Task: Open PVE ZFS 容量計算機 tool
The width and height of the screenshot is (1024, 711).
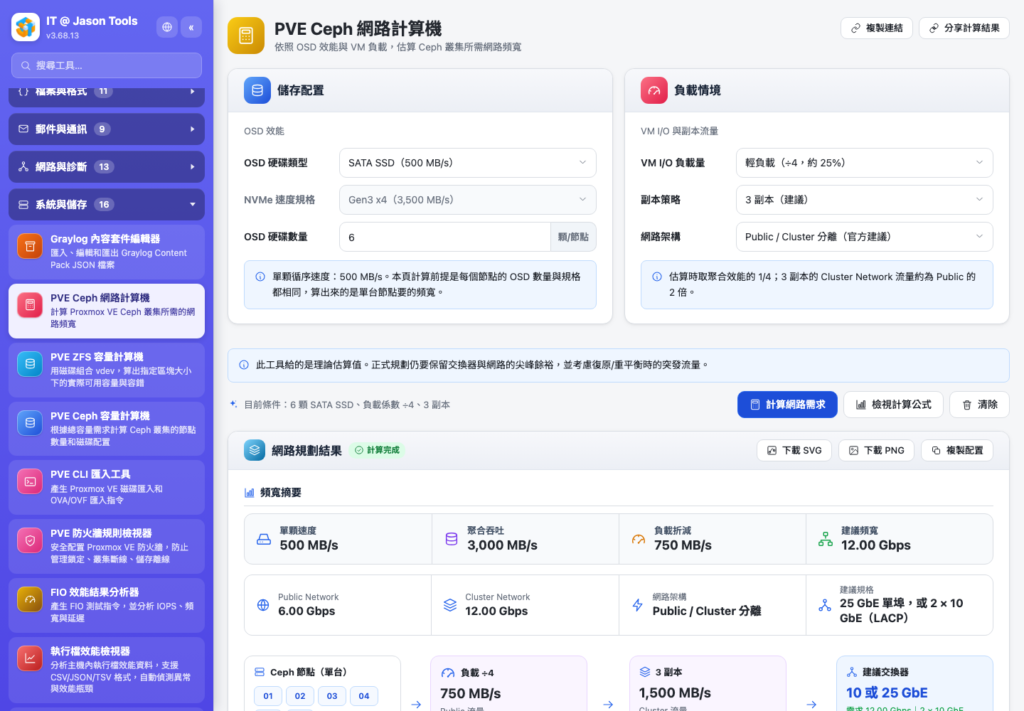Action: click(x=106, y=370)
